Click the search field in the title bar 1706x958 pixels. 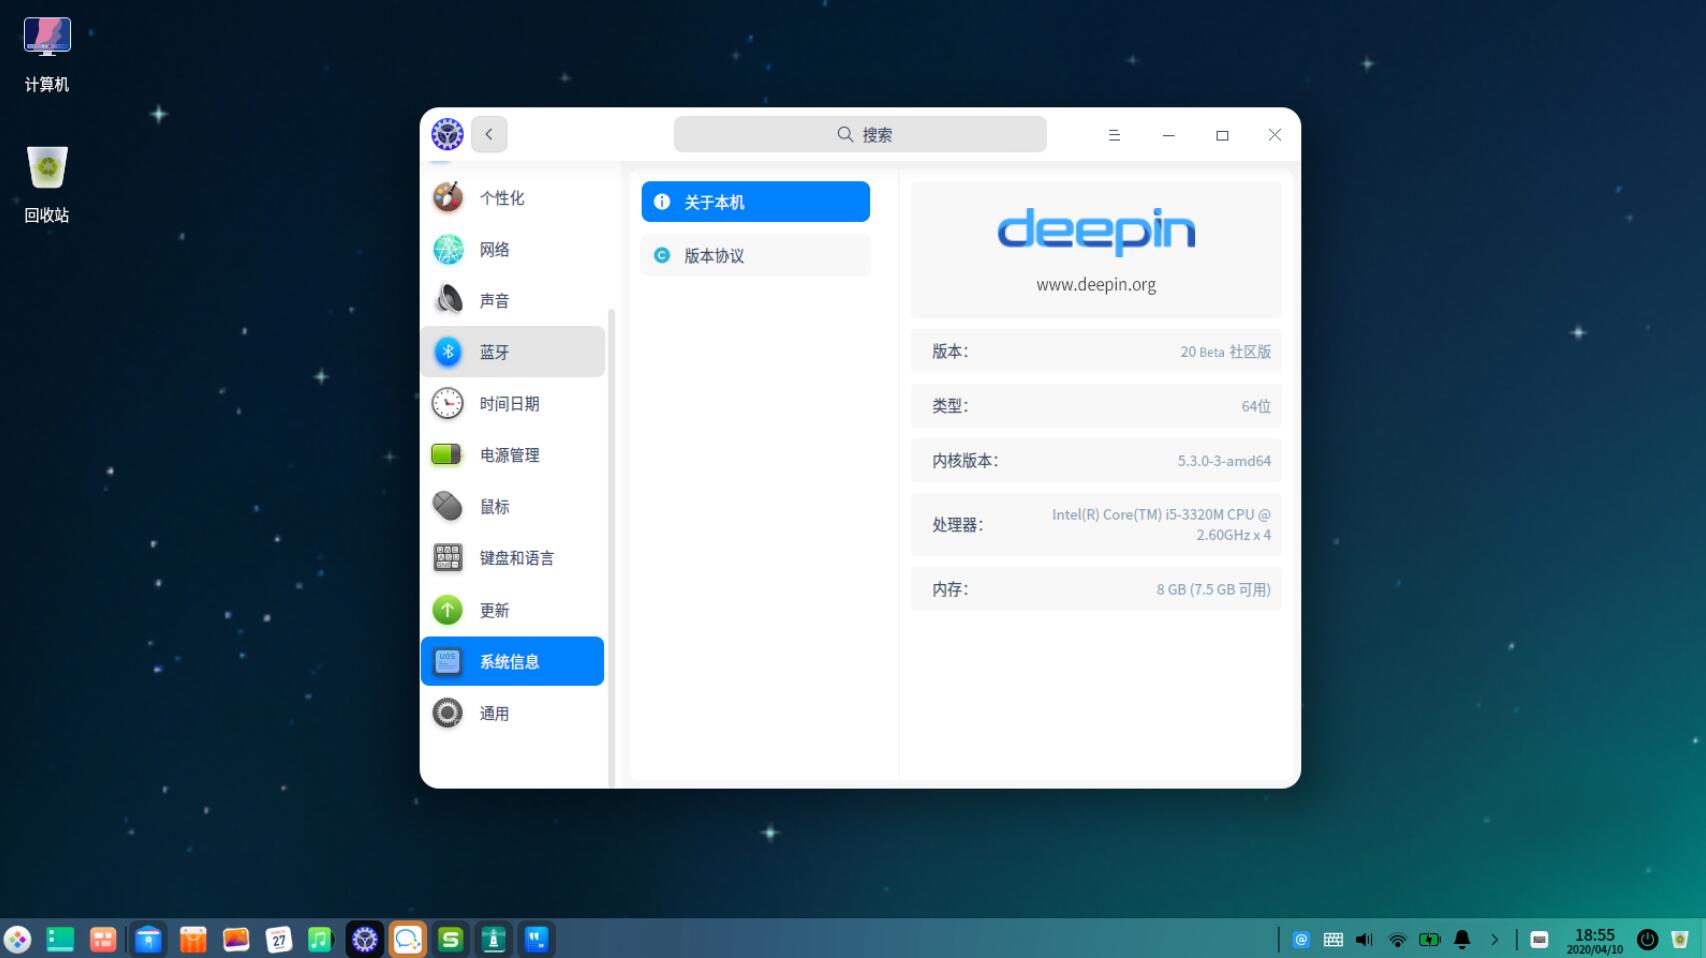click(860, 134)
